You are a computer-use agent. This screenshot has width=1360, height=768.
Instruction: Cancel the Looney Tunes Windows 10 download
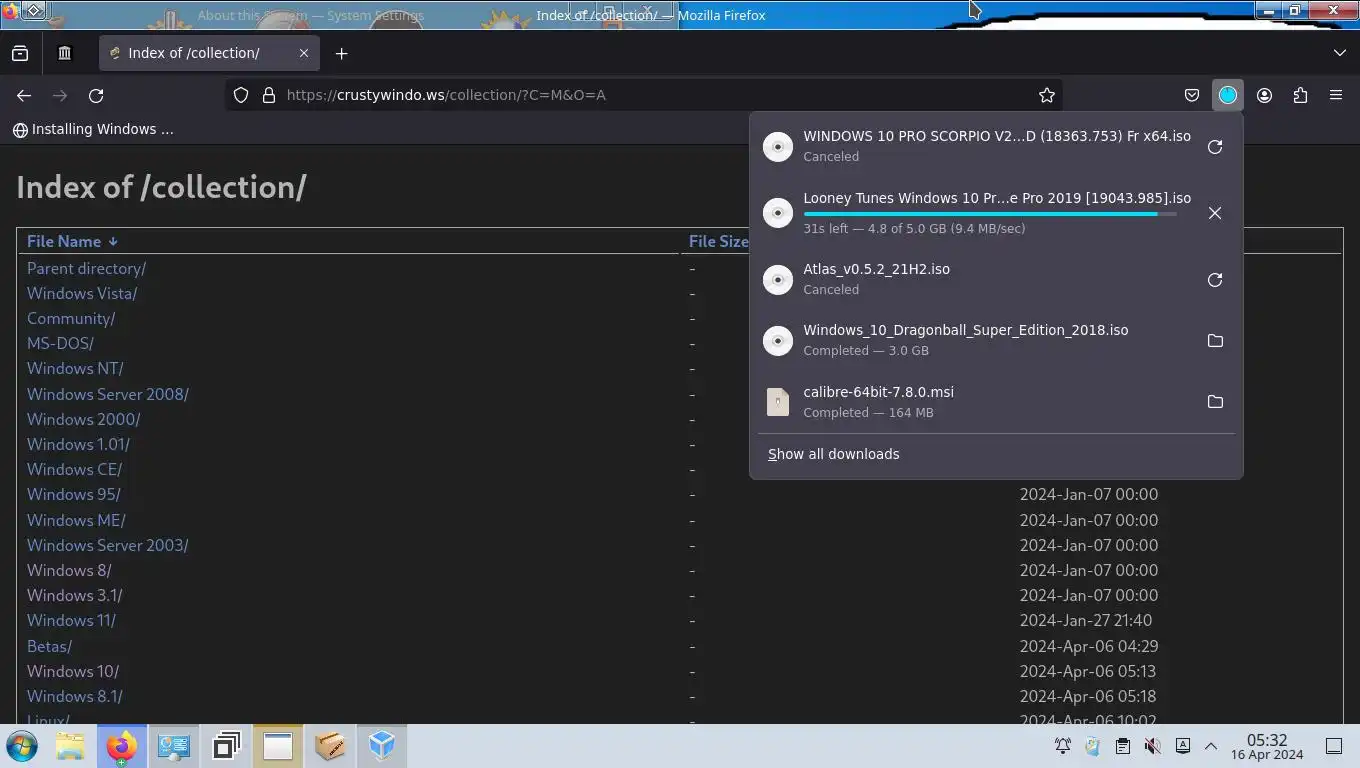click(x=1215, y=213)
